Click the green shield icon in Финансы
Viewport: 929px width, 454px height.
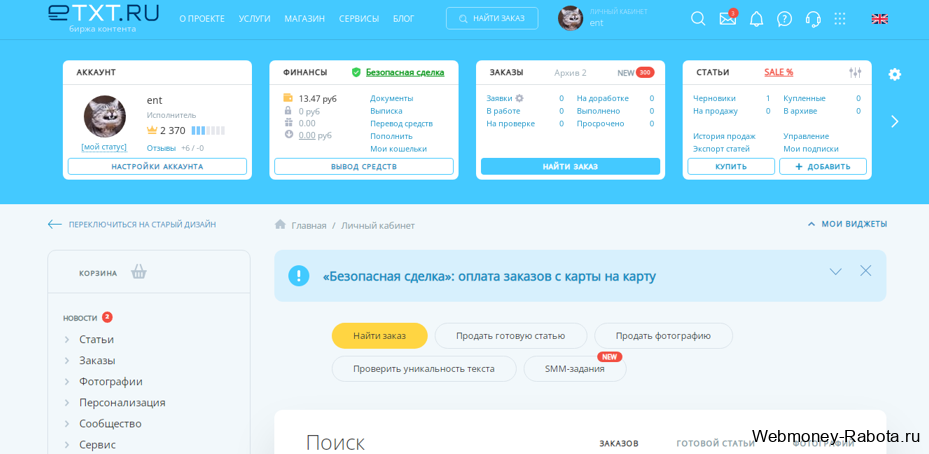point(356,72)
